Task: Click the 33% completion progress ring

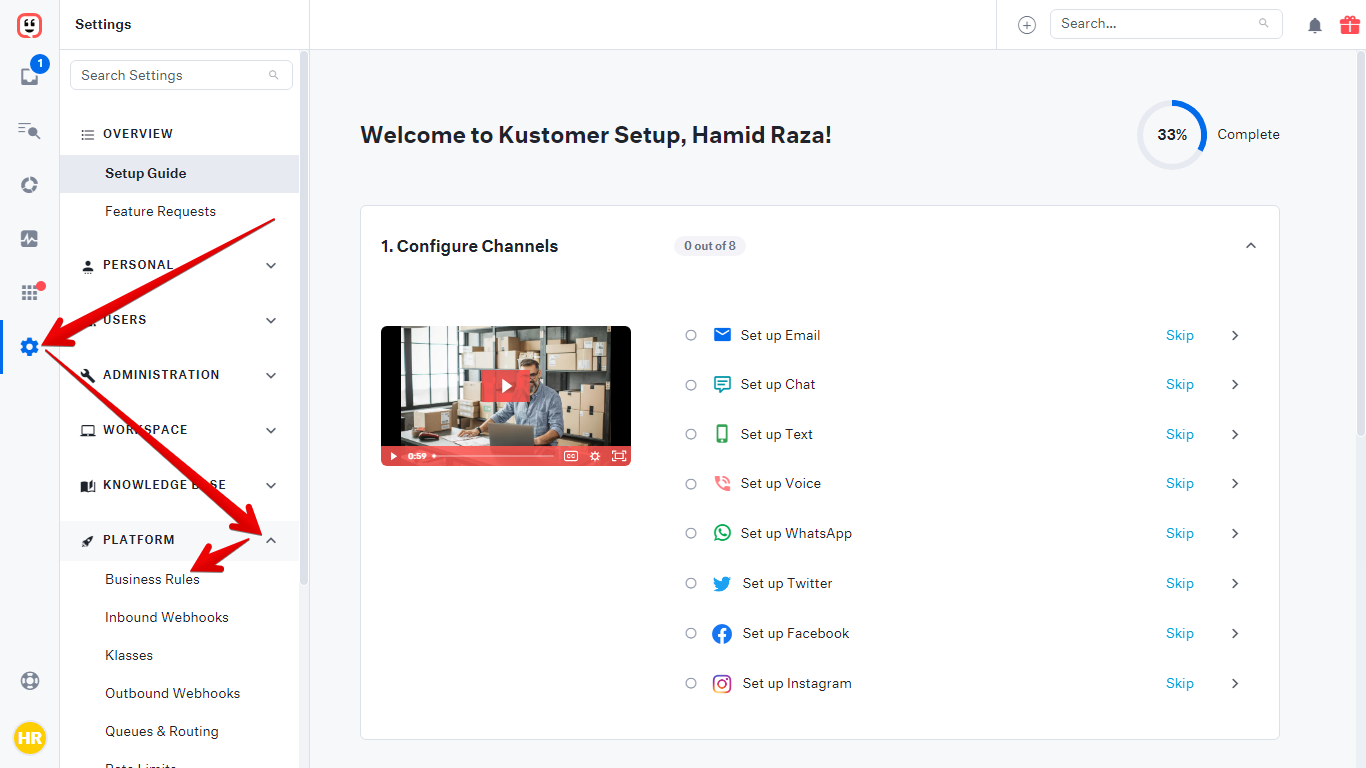Action: point(1172,134)
